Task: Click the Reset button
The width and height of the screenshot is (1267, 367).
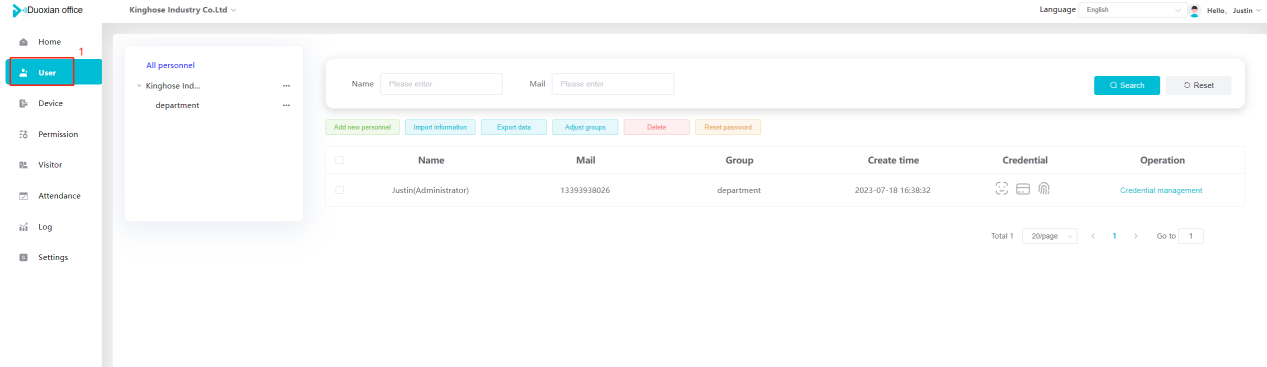Action: (1198, 85)
